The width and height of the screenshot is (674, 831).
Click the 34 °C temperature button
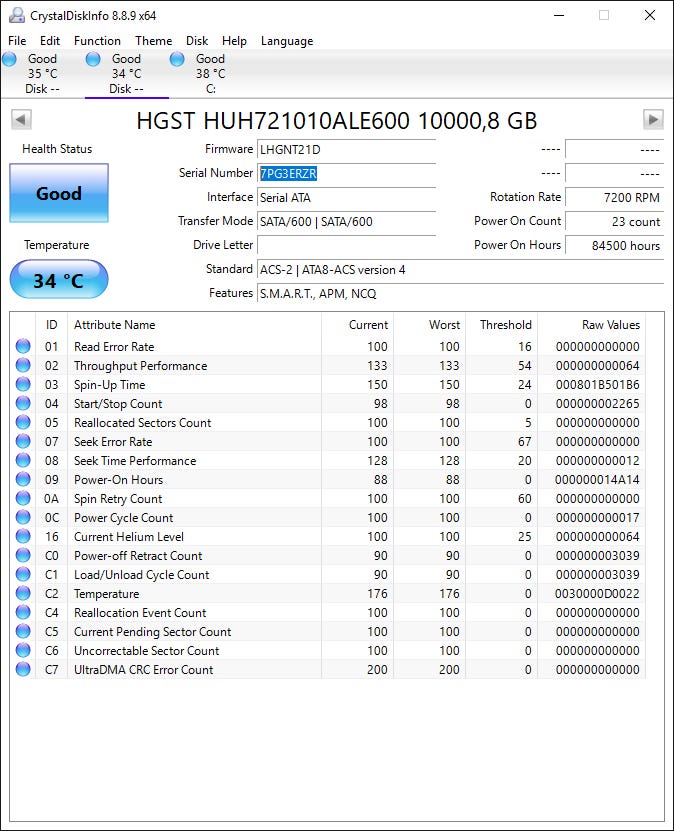point(59,279)
